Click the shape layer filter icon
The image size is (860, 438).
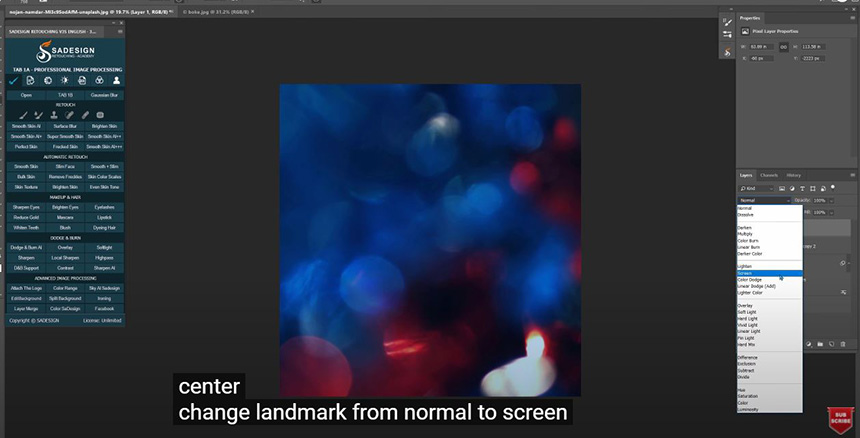[x=813, y=189]
